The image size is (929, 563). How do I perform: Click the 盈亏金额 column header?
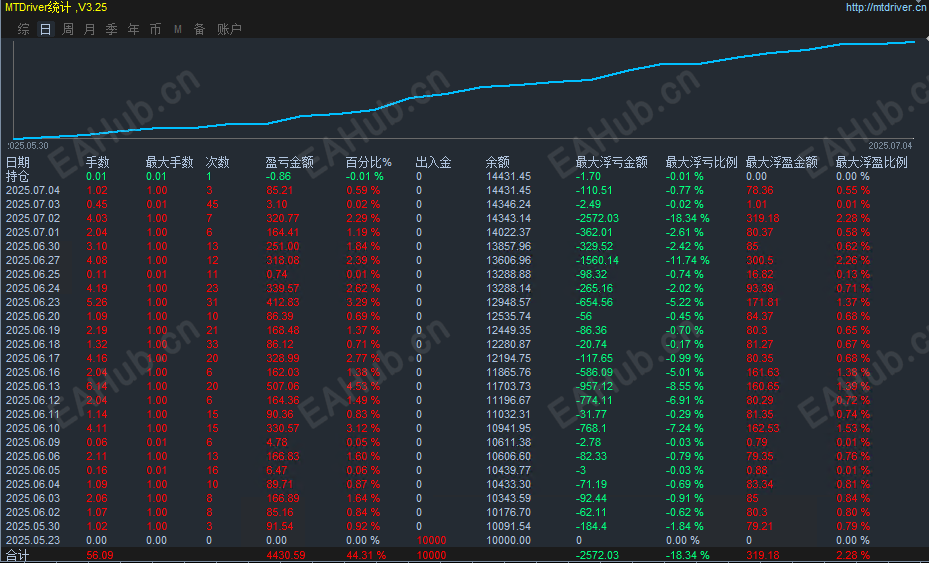pyautogui.click(x=290, y=162)
